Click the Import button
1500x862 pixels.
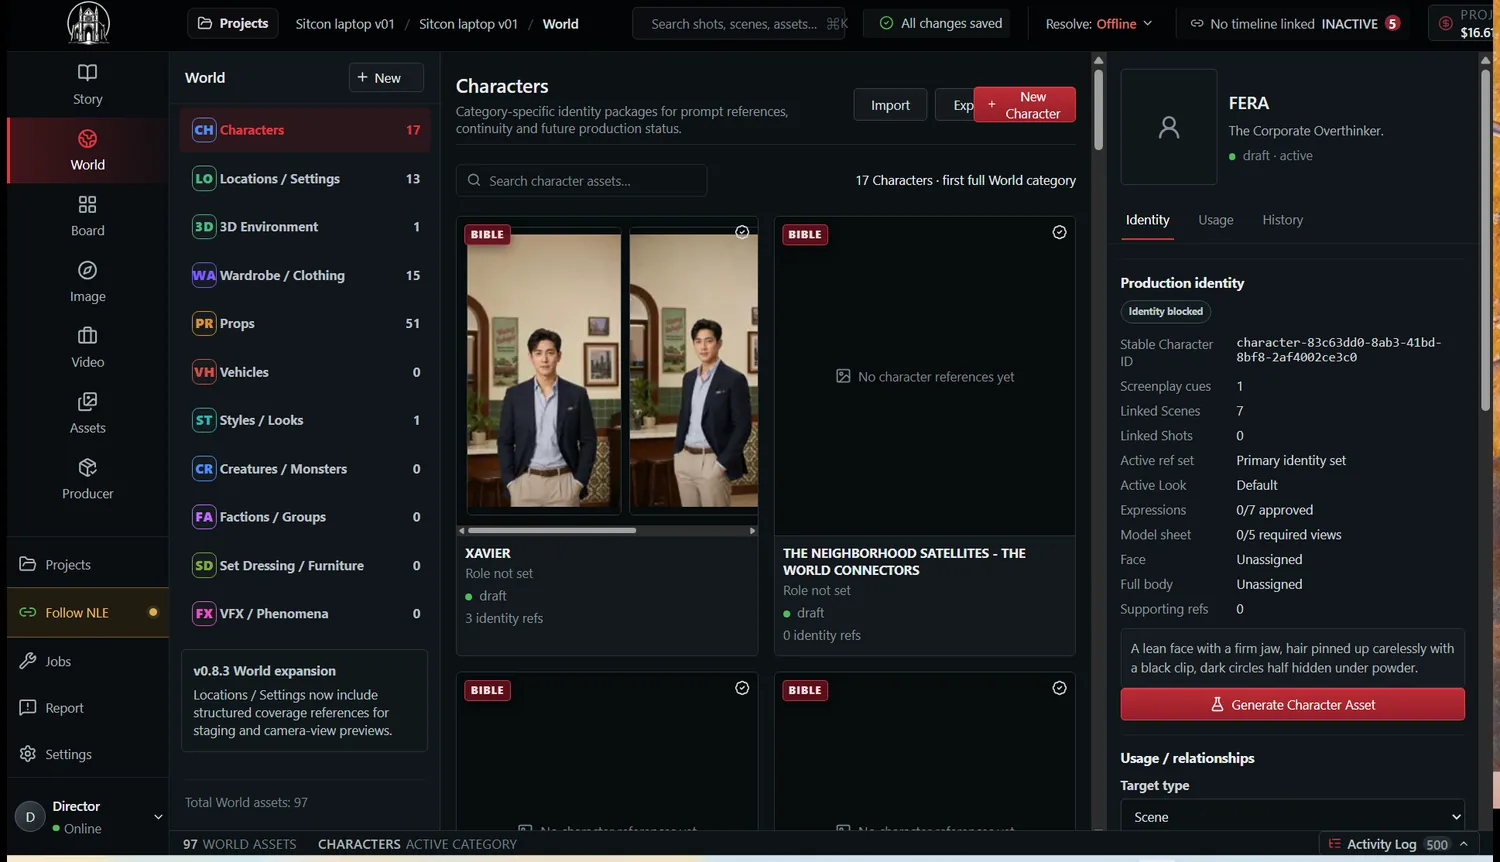click(x=890, y=105)
